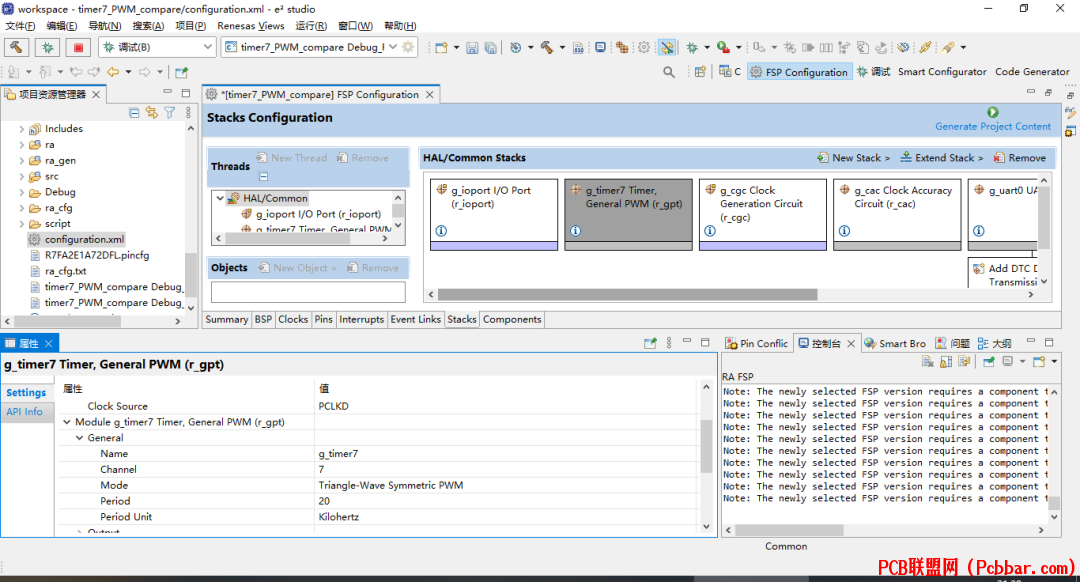Switch to the Components tab
Image resolution: width=1080 pixels, height=582 pixels.
(x=512, y=320)
